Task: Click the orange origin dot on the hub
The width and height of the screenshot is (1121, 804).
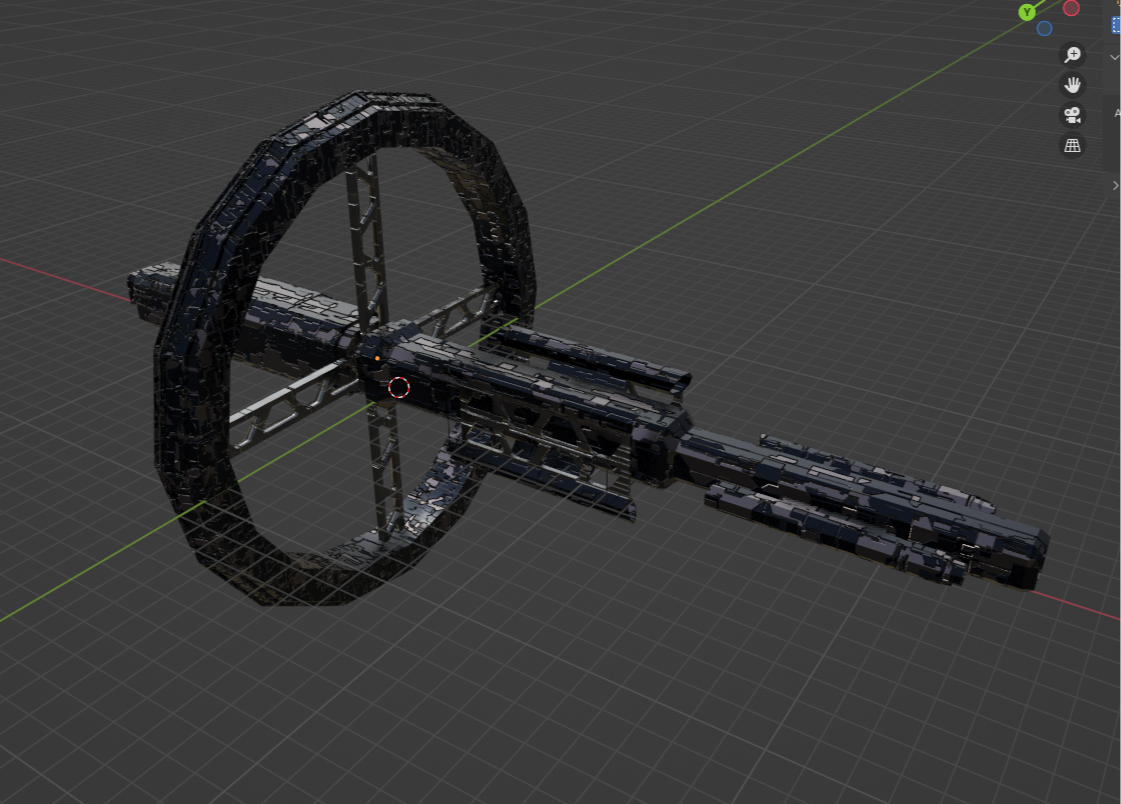Action: (x=377, y=357)
